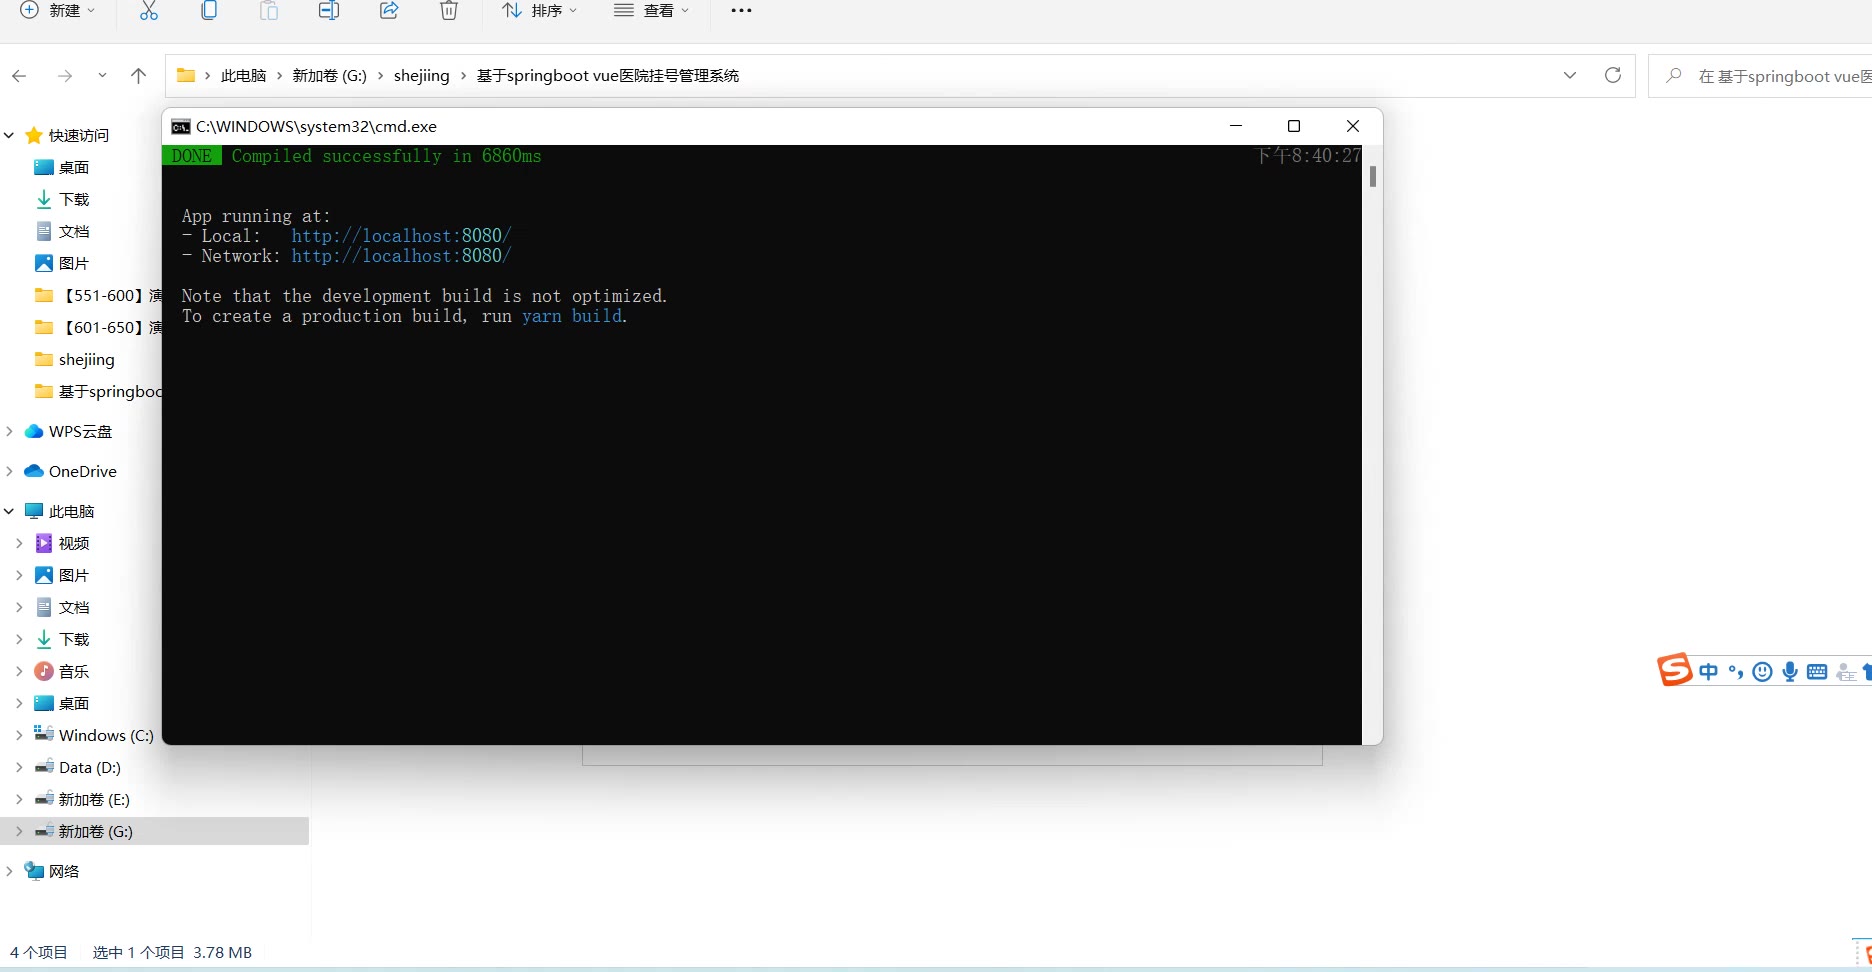Screen dimensions: 1872x972
Task: Minimize the cmd.exe window
Action: pos(1236,126)
